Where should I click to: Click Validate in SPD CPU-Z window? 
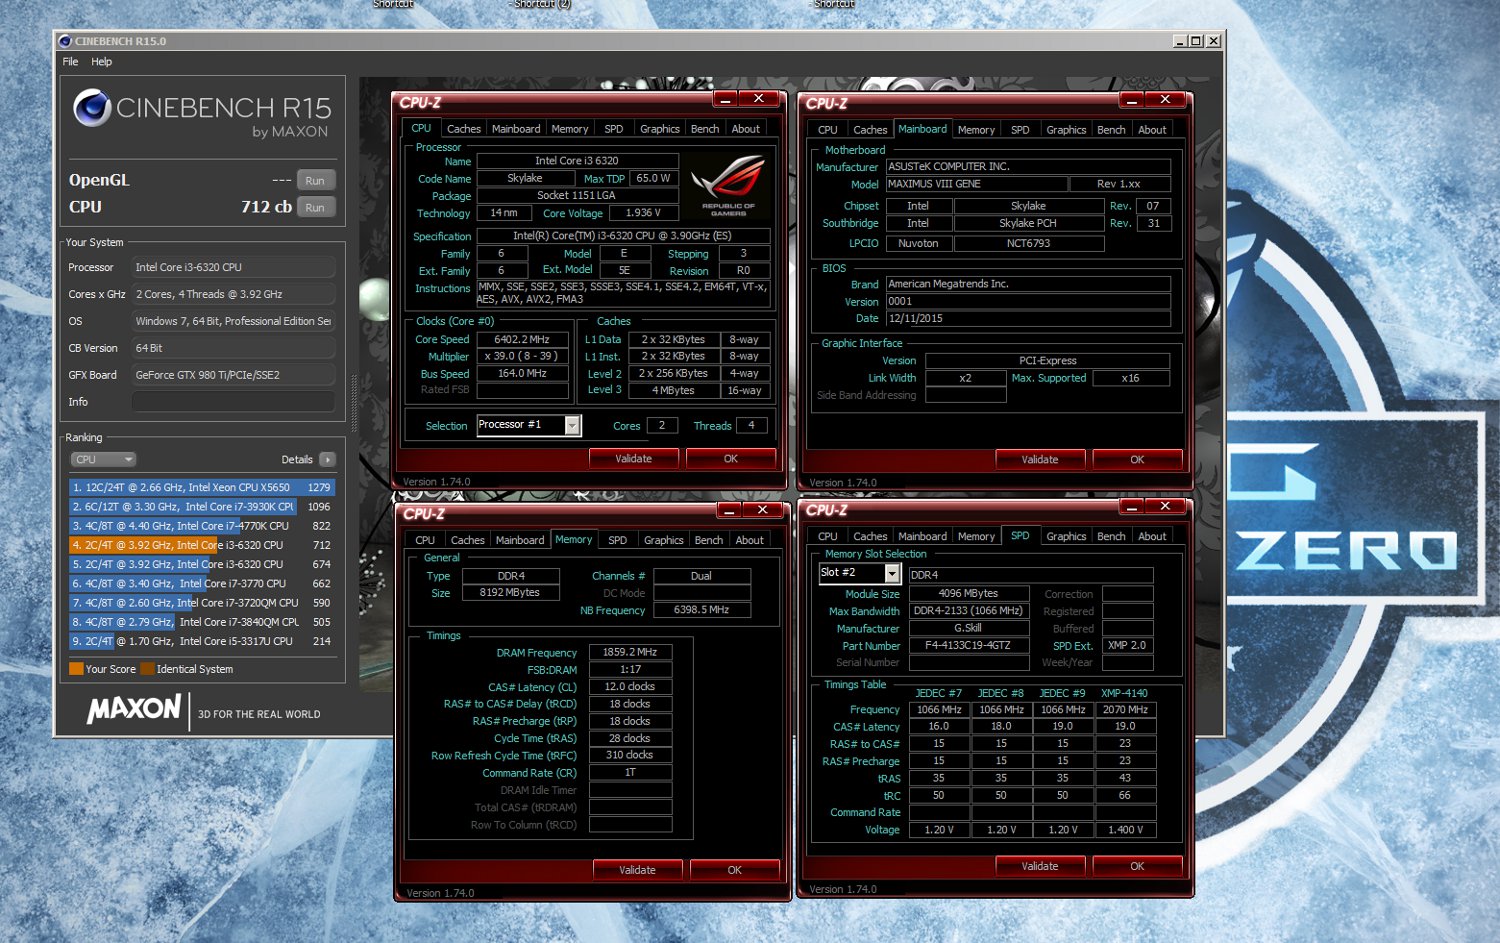click(1040, 866)
